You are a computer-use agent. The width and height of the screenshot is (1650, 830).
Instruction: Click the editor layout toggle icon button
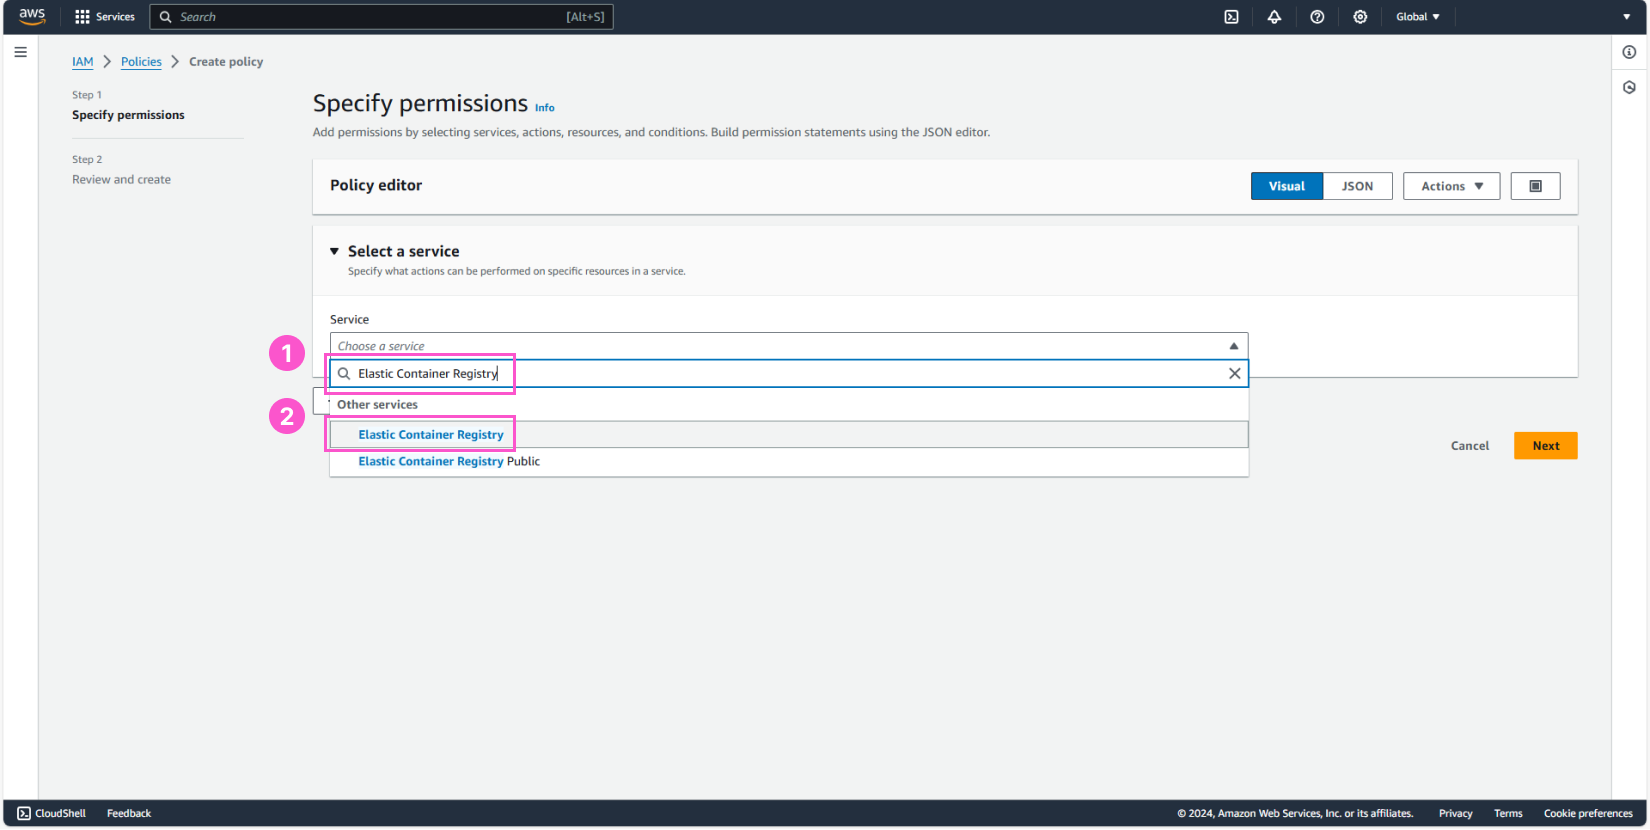(x=1535, y=186)
